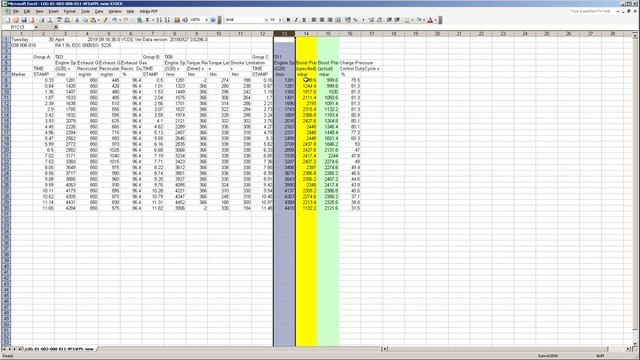The height and width of the screenshot is (360, 640).
Task: Toggle Bold formatting
Action: tap(288, 20)
